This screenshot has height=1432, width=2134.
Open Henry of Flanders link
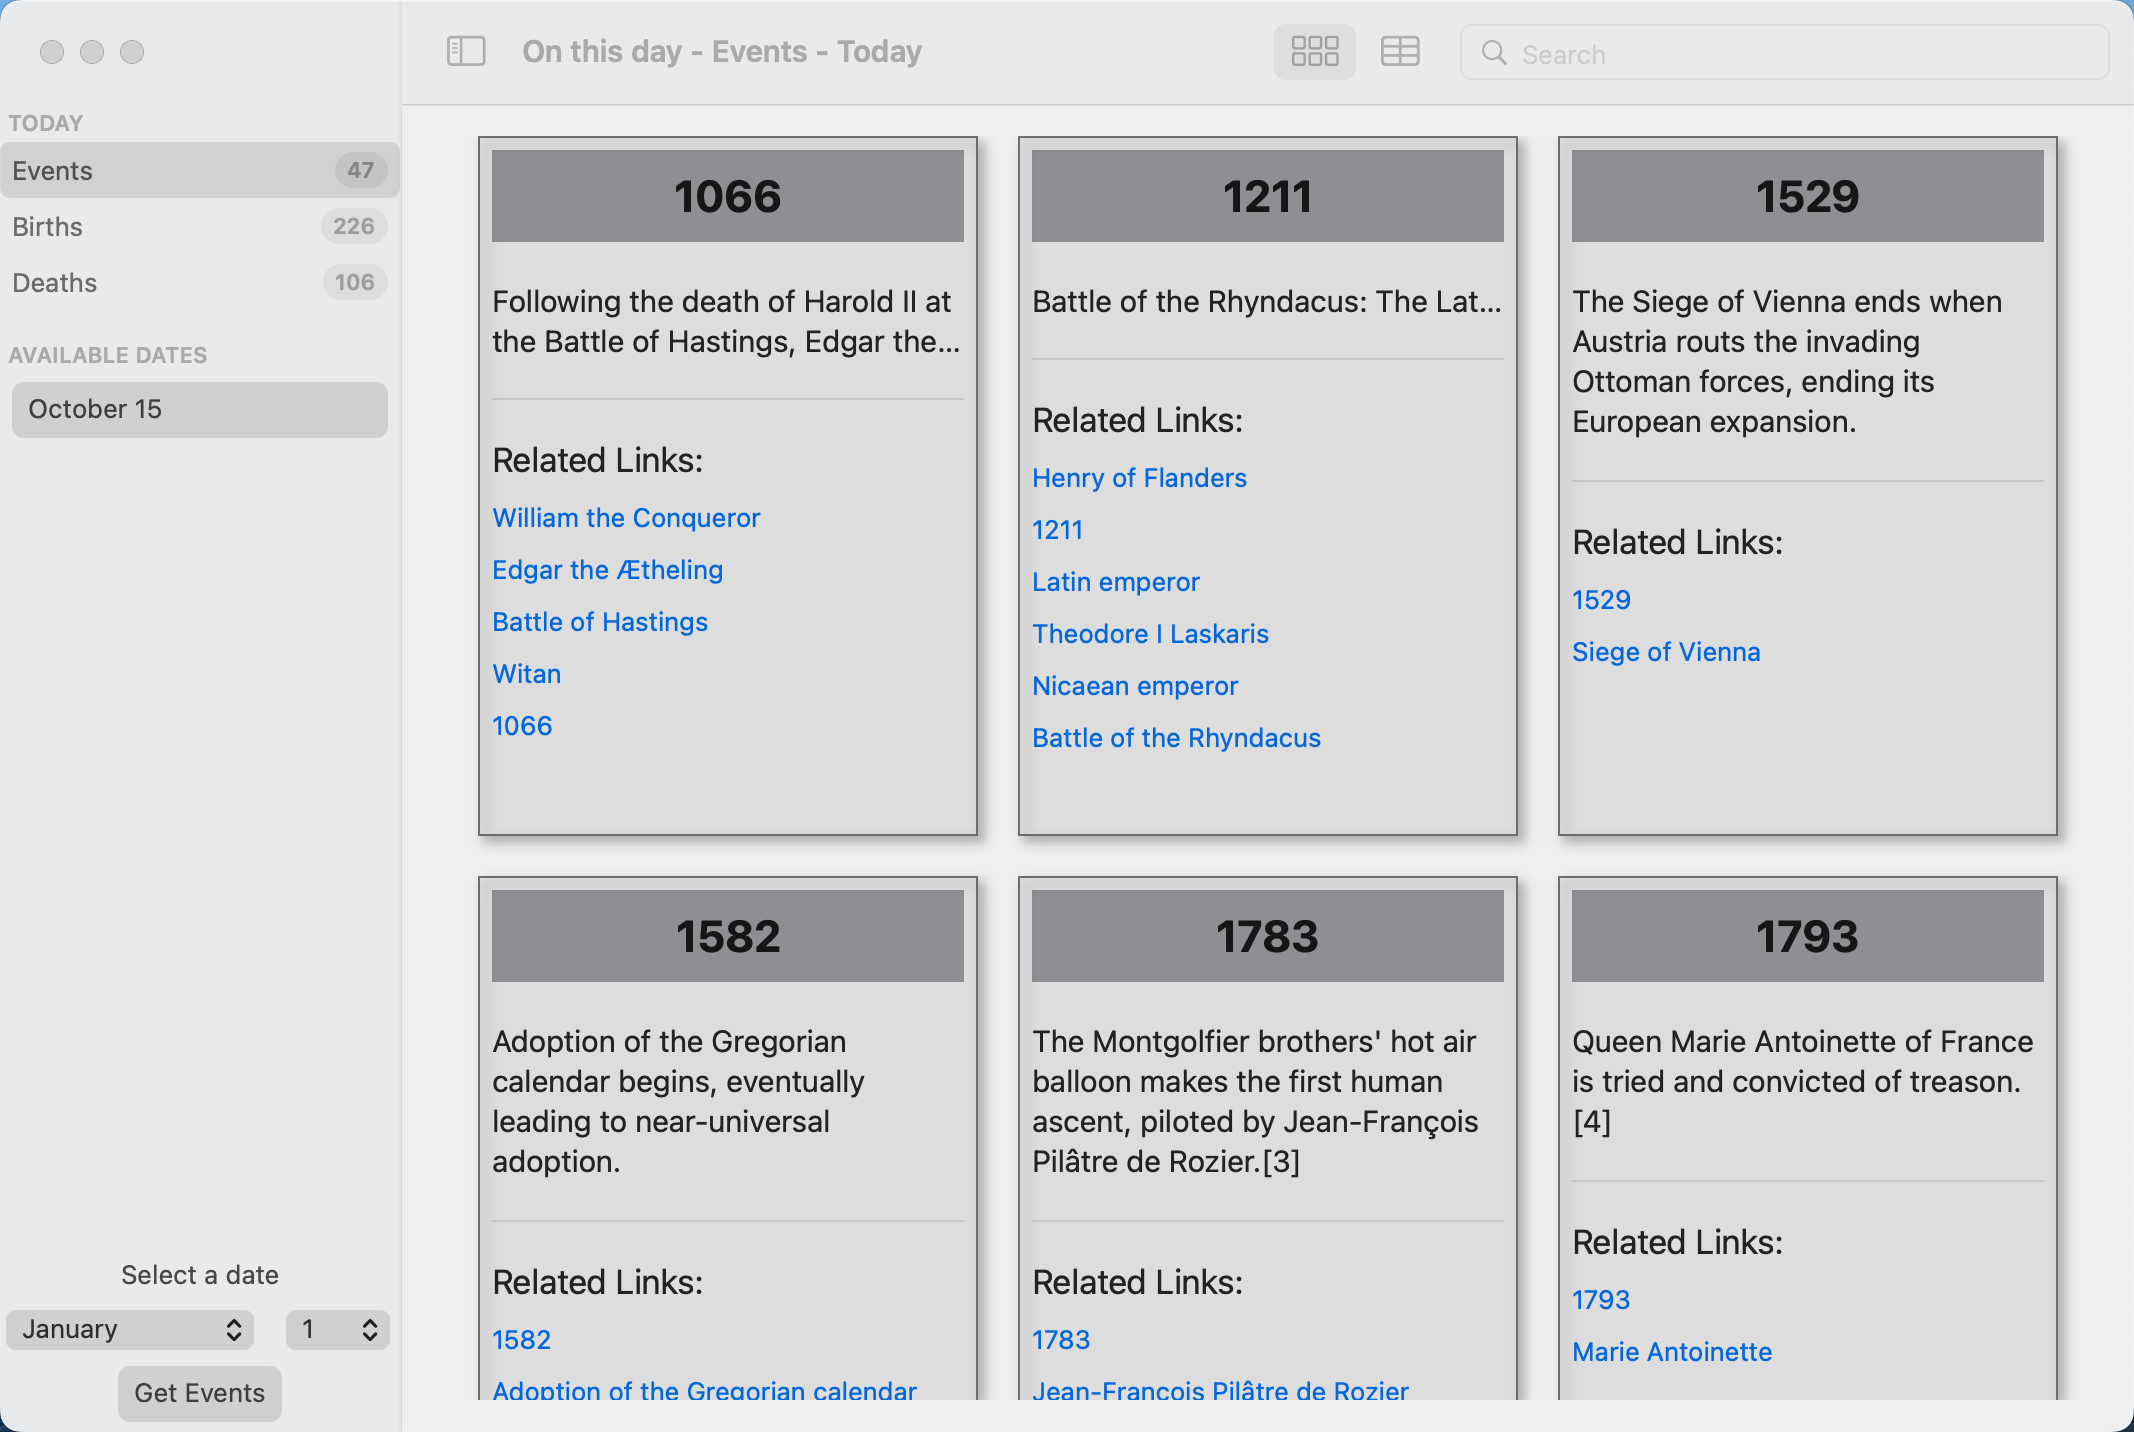click(x=1139, y=478)
